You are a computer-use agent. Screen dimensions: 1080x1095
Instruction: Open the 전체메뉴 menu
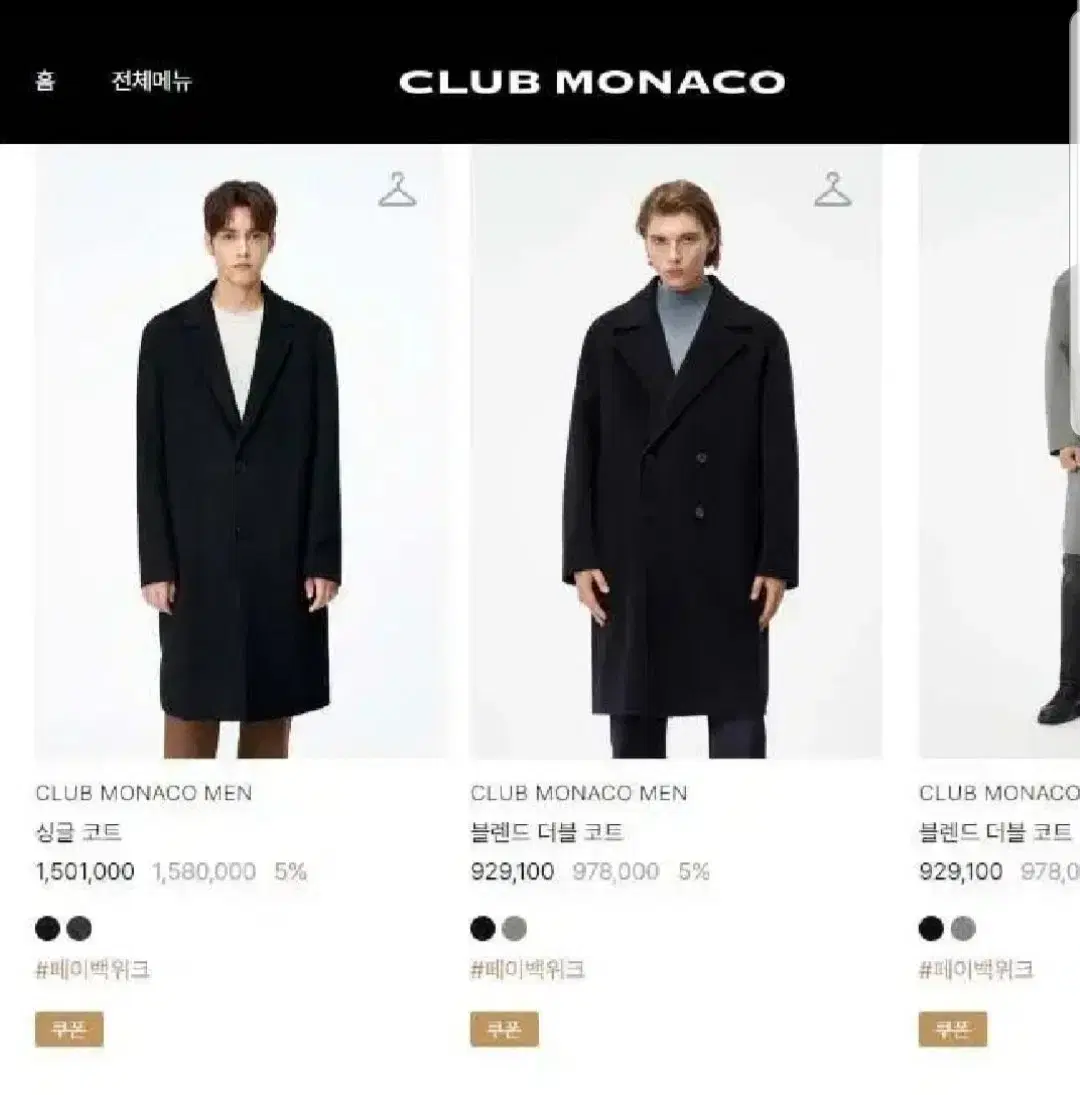pos(151,82)
